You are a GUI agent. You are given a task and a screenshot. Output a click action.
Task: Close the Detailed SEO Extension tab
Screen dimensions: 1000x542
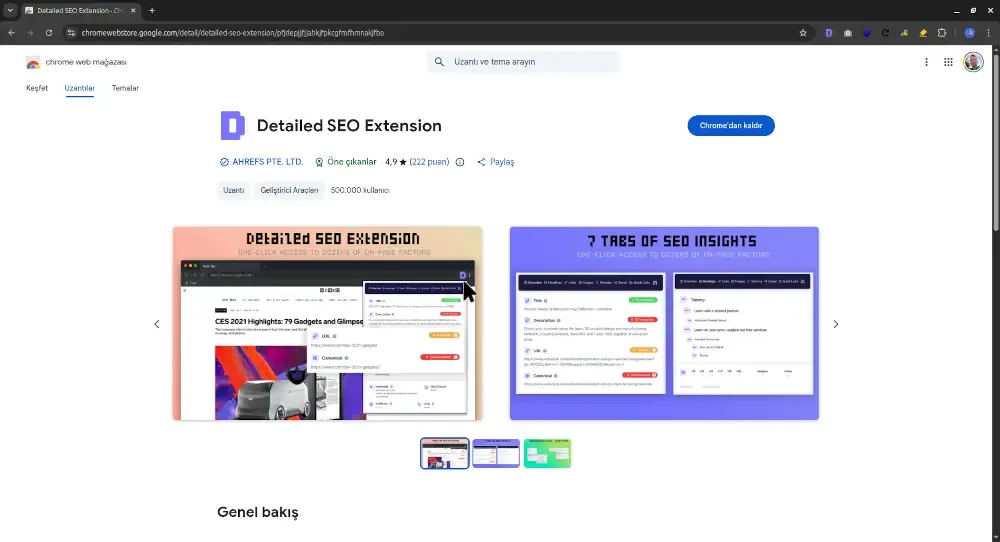coord(133,11)
